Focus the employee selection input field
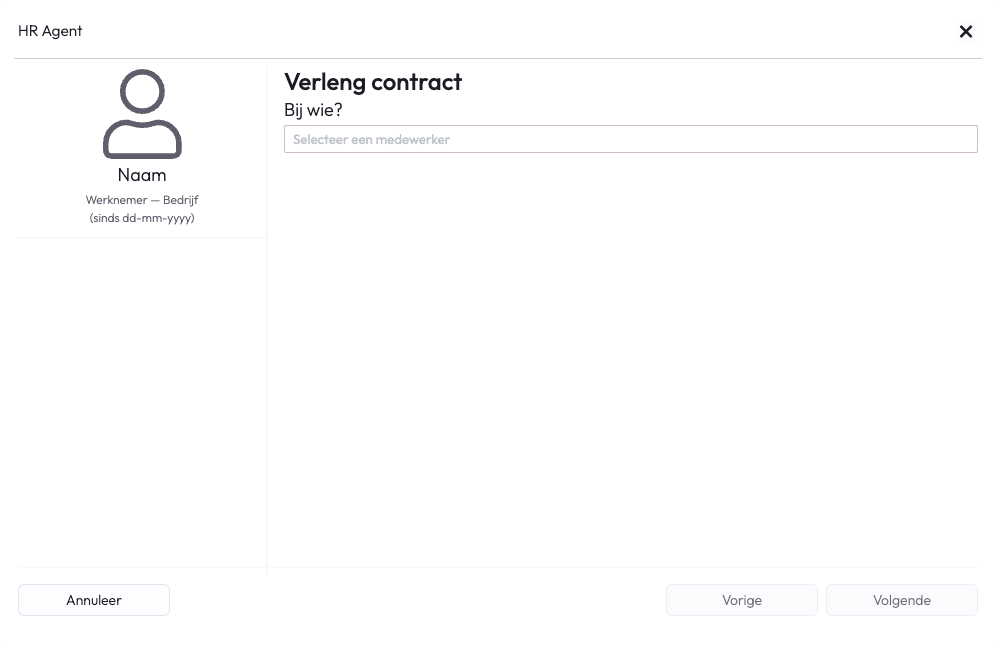 point(630,139)
